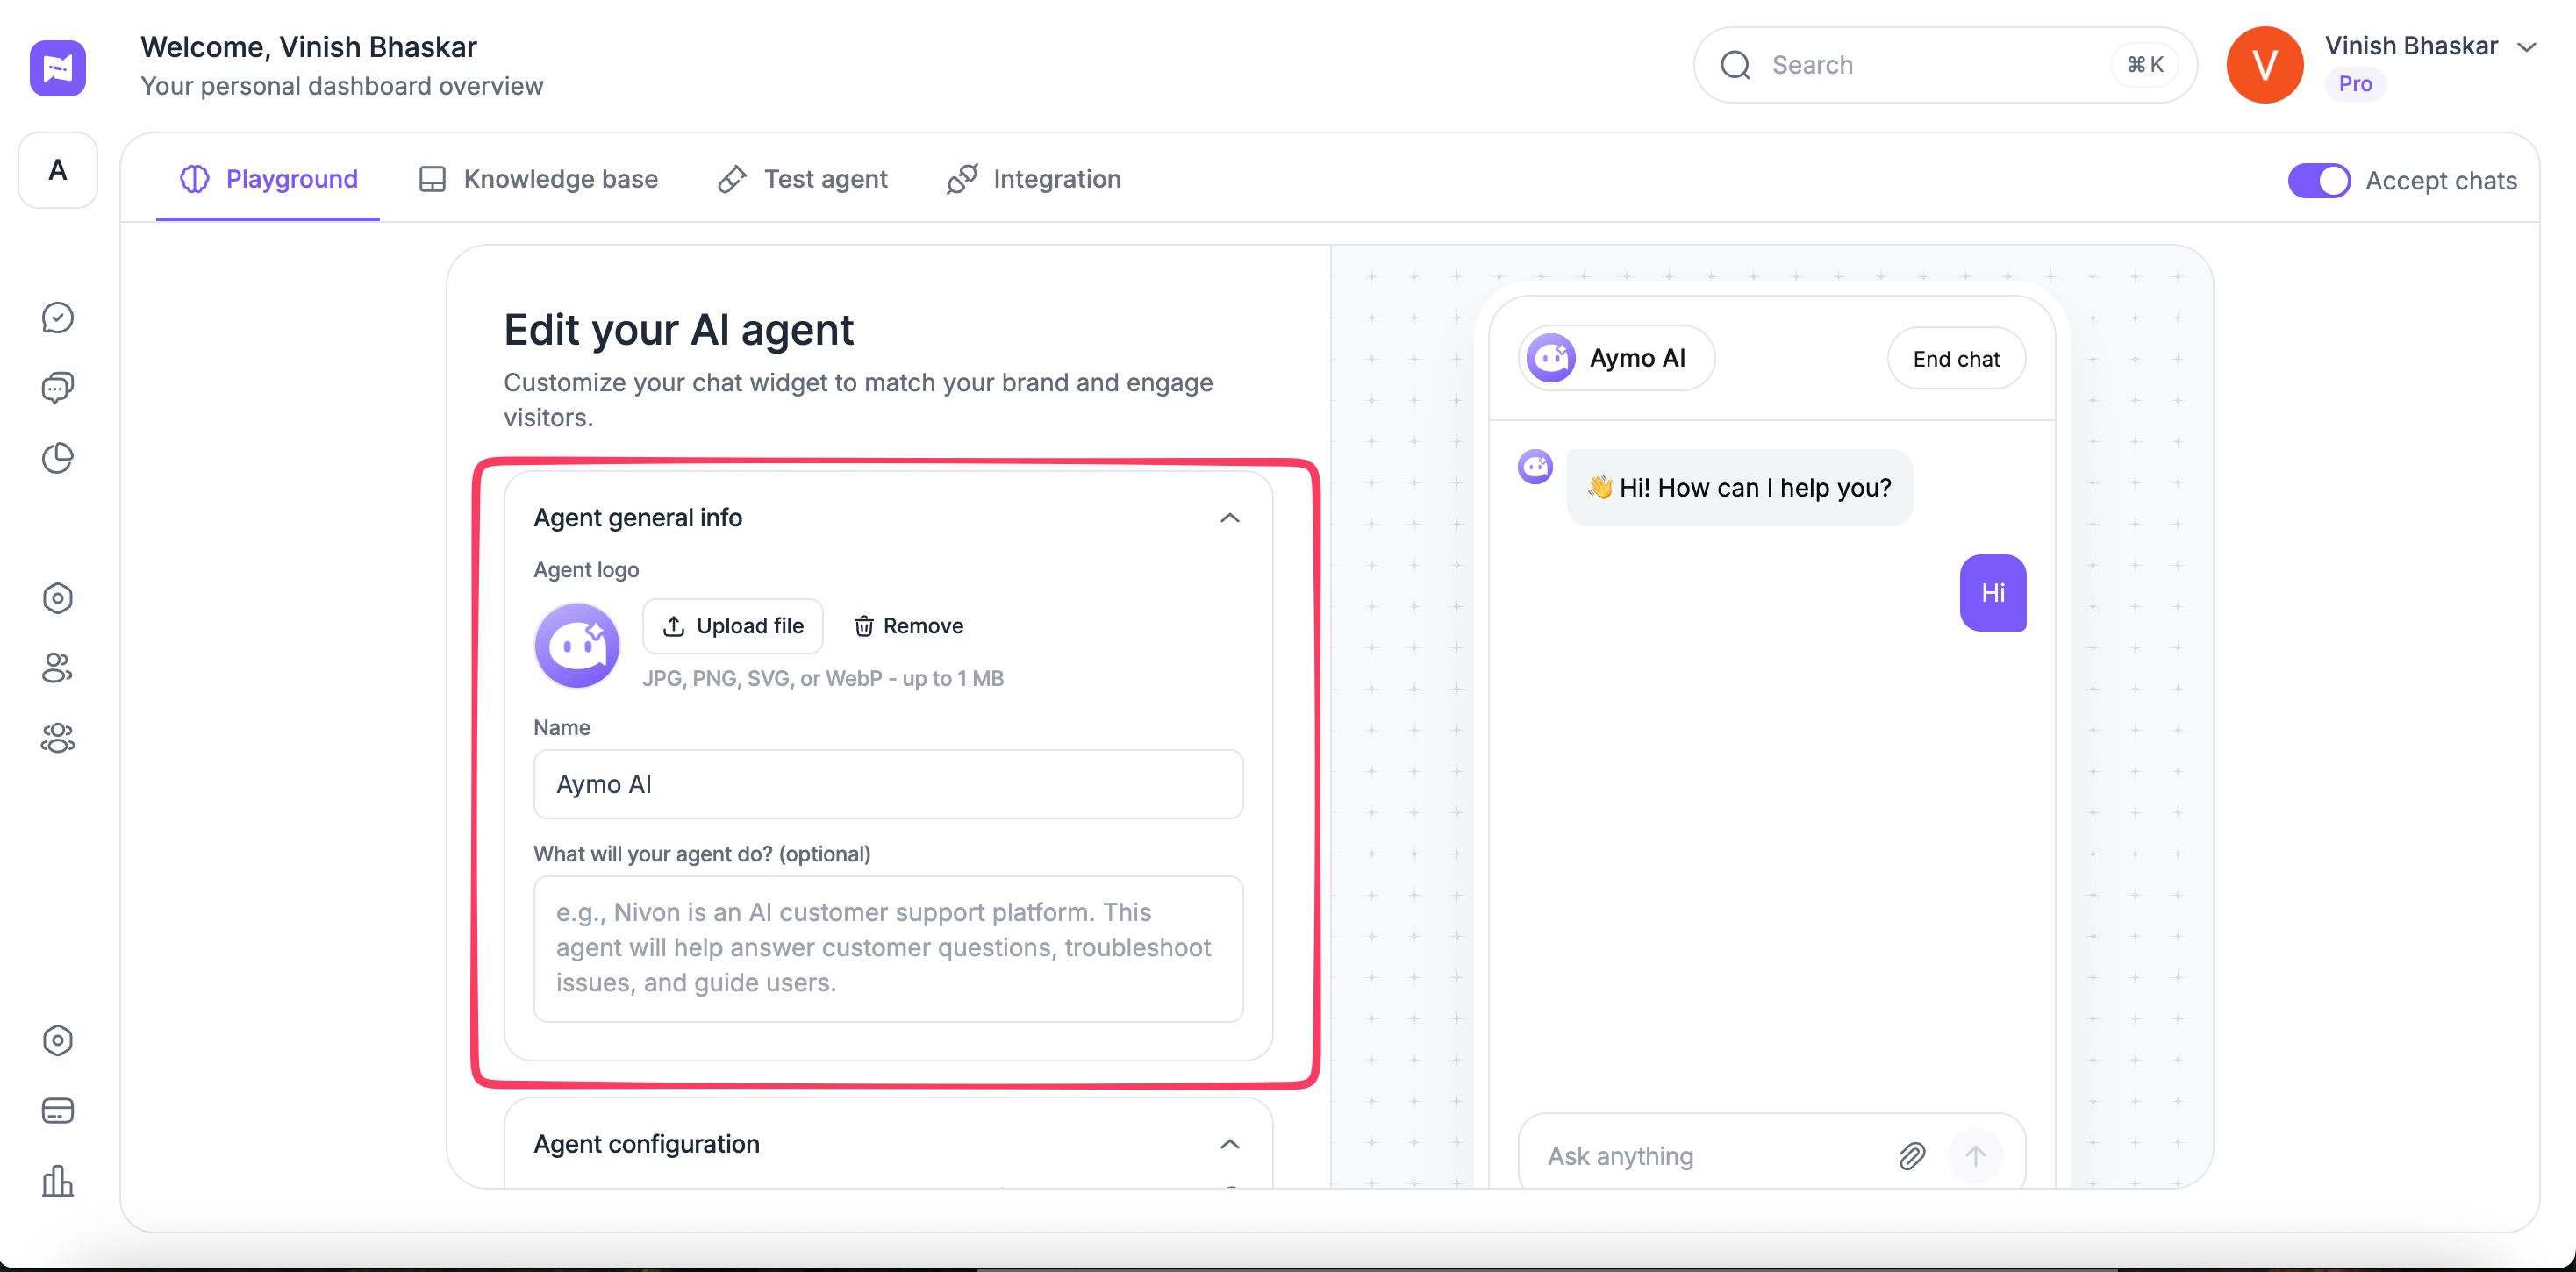Click the Upload file button

732,626
